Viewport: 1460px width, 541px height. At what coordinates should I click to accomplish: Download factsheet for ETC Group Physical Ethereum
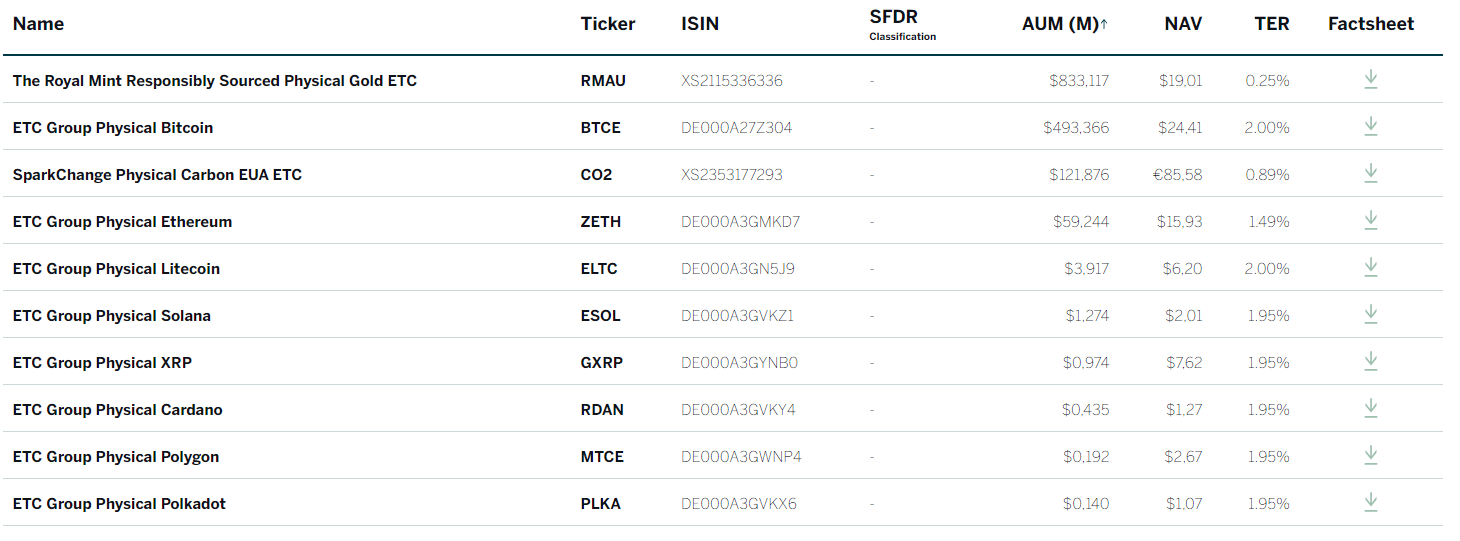1371,220
